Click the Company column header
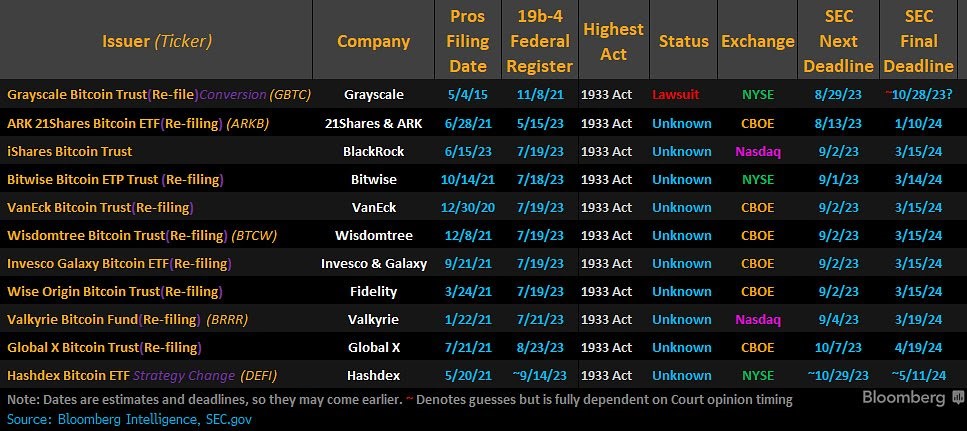The height and width of the screenshot is (431, 967). 373,41
